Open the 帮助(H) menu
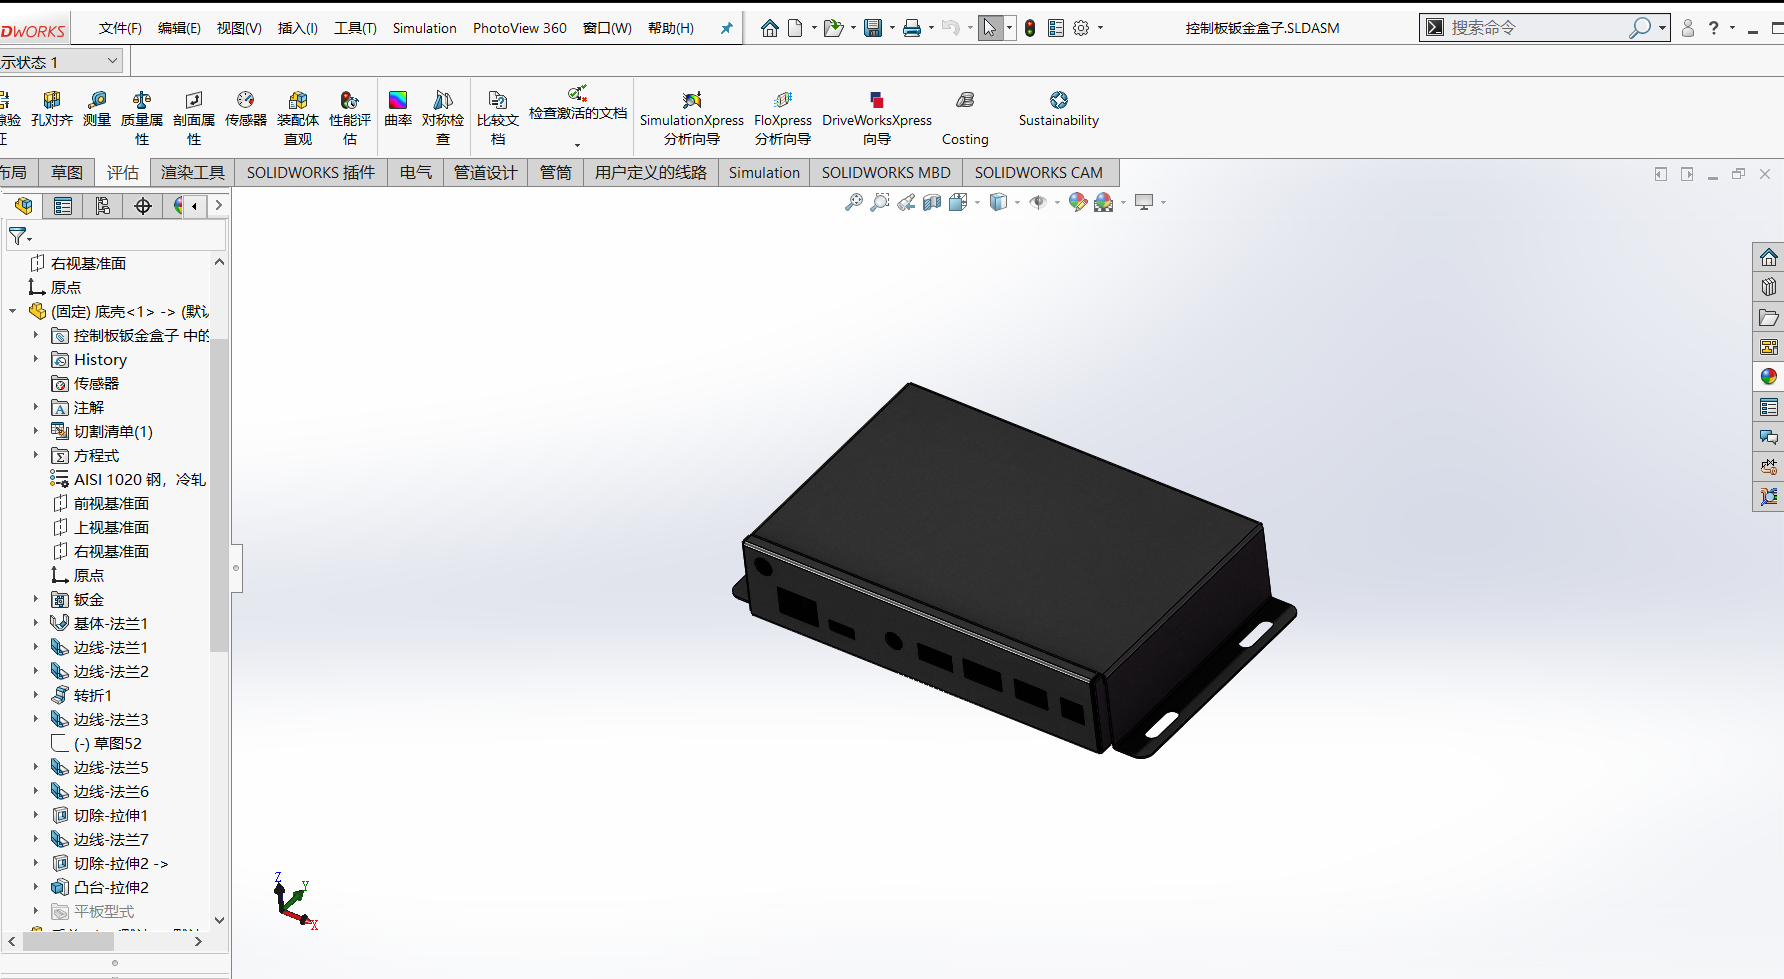The image size is (1784, 979). (x=671, y=28)
